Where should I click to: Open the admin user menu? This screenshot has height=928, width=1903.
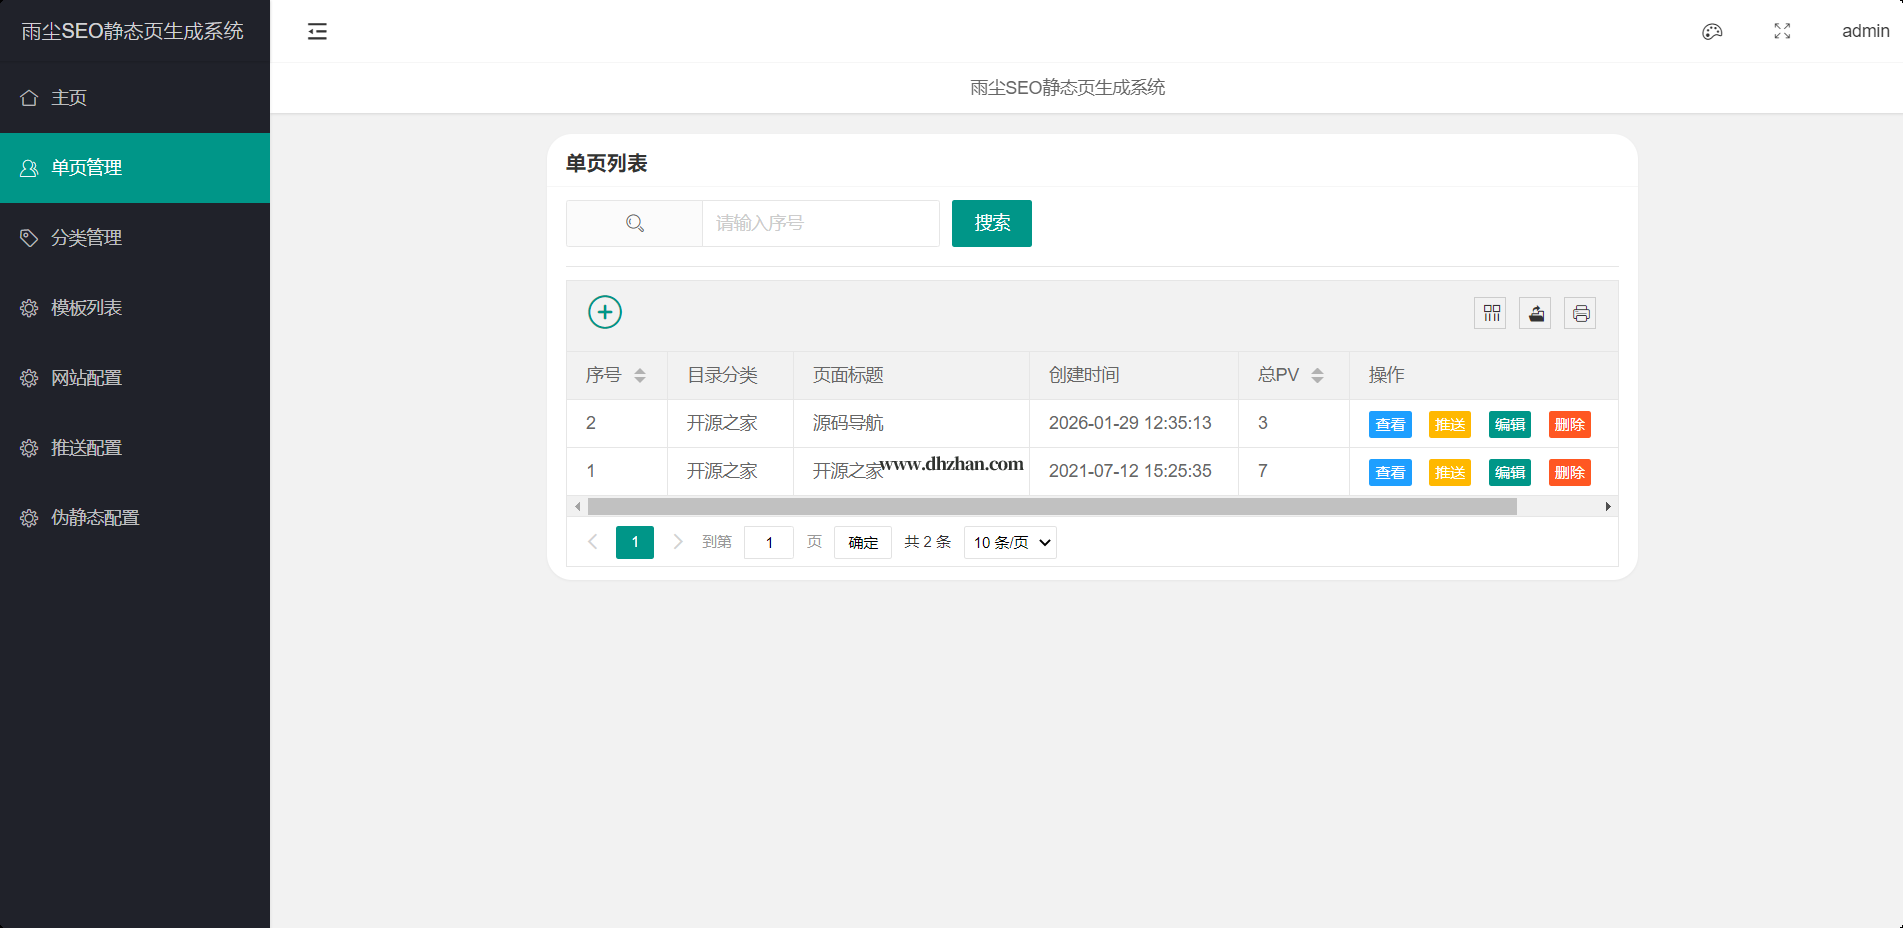1865,32
